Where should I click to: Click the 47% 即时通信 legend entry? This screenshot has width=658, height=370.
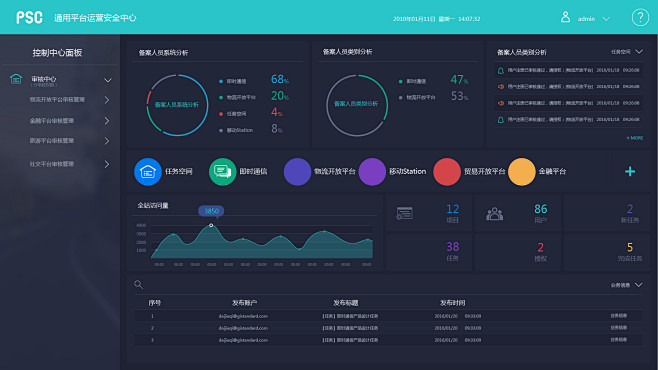click(433, 80)
